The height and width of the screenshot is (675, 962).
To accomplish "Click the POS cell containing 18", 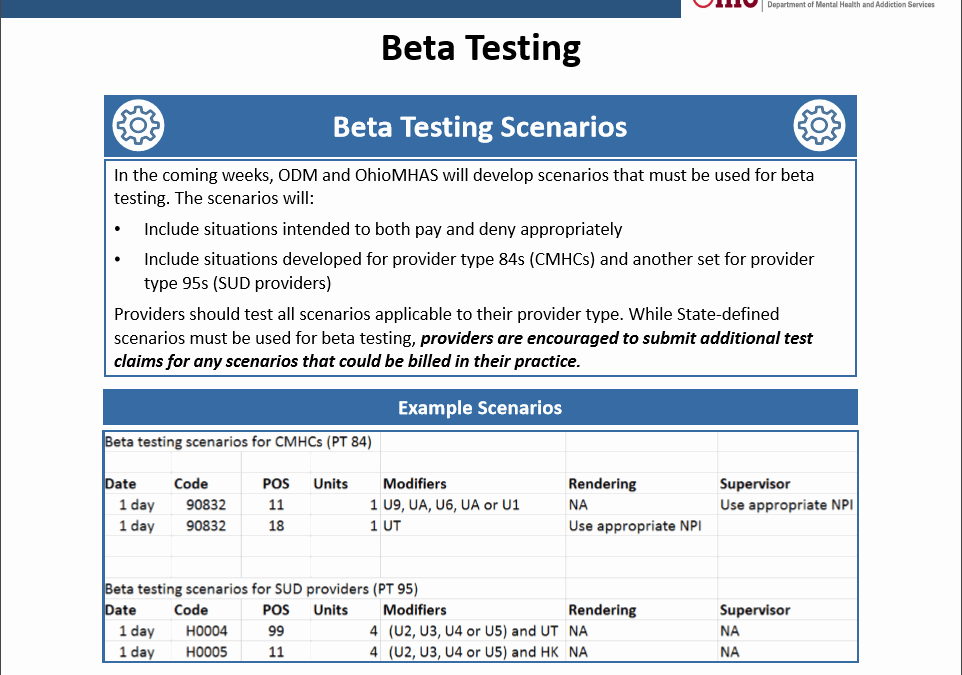I will [x=276, y=526].
